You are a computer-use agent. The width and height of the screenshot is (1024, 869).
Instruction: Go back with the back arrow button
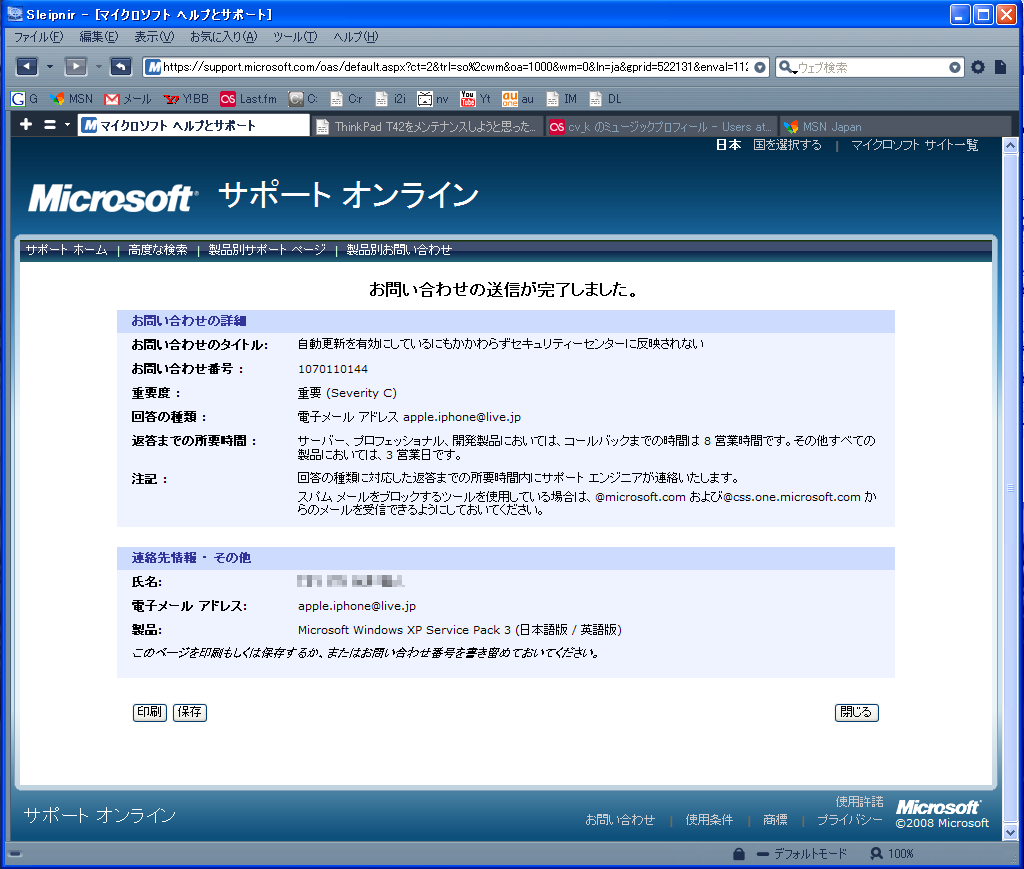click(x=27, y=67)
